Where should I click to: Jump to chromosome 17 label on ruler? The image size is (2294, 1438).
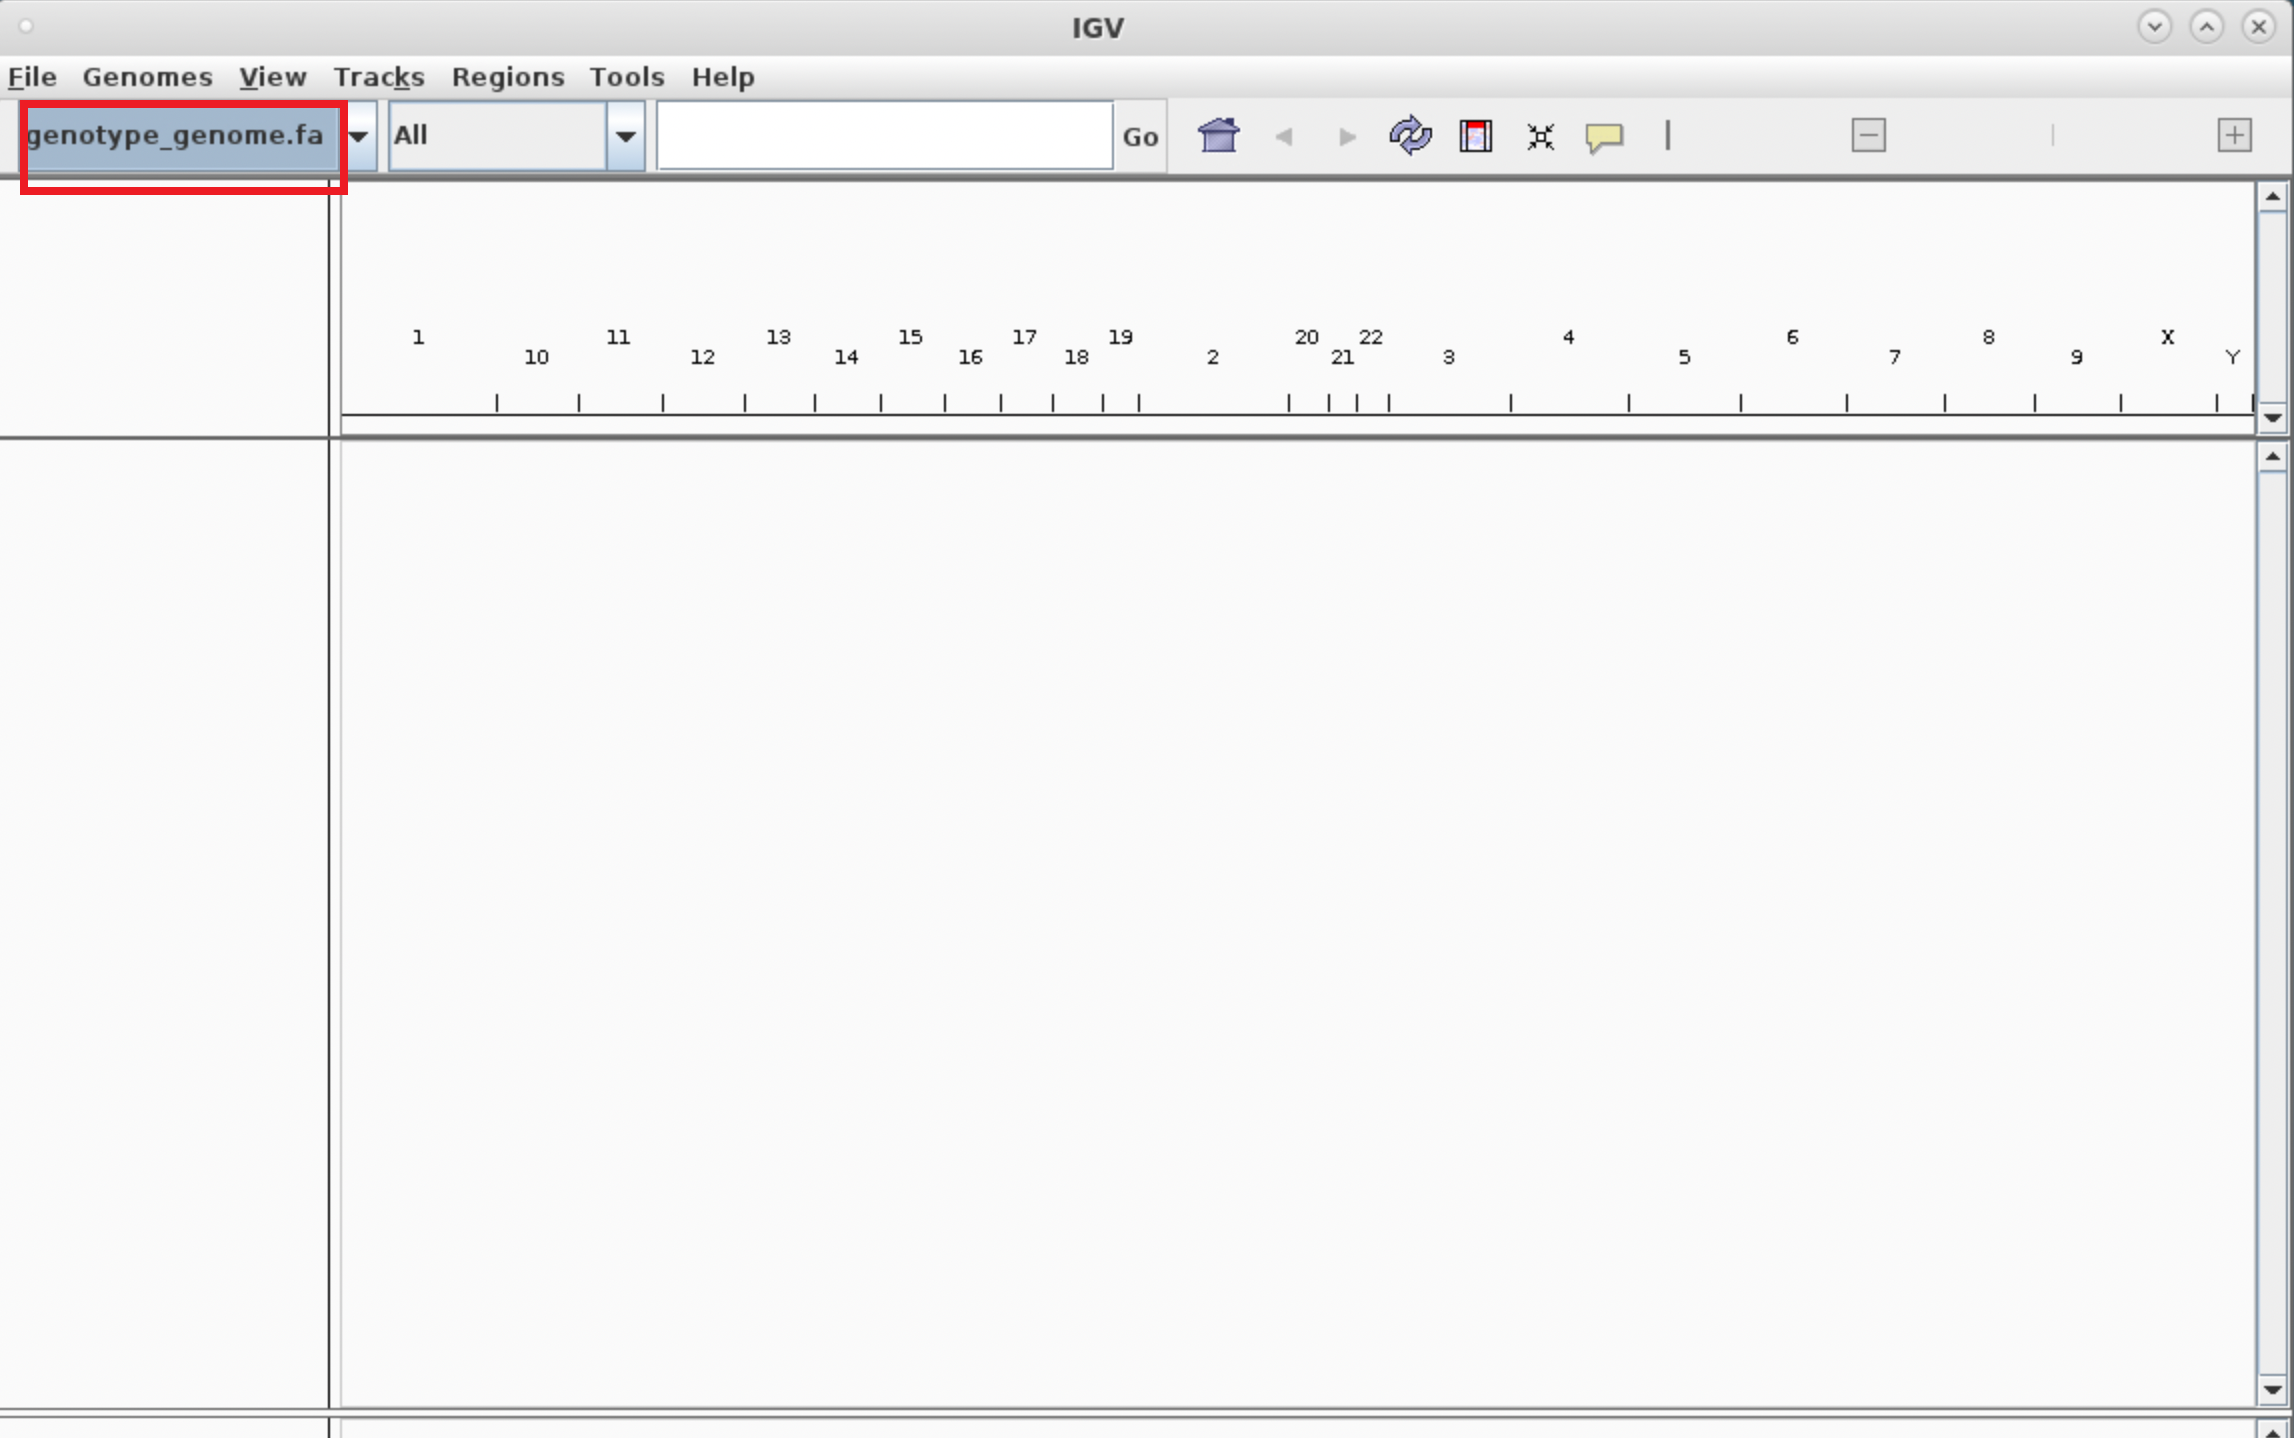point(1024,337)
